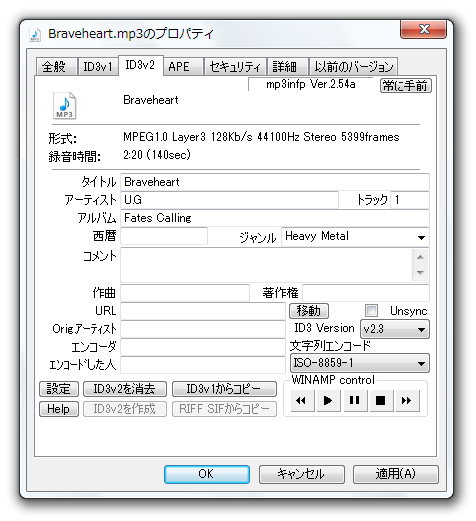Image resolution: width=476 pixels, height=521 pixels.
Task: Pause playback in WINAMP control
Action: 354,400
